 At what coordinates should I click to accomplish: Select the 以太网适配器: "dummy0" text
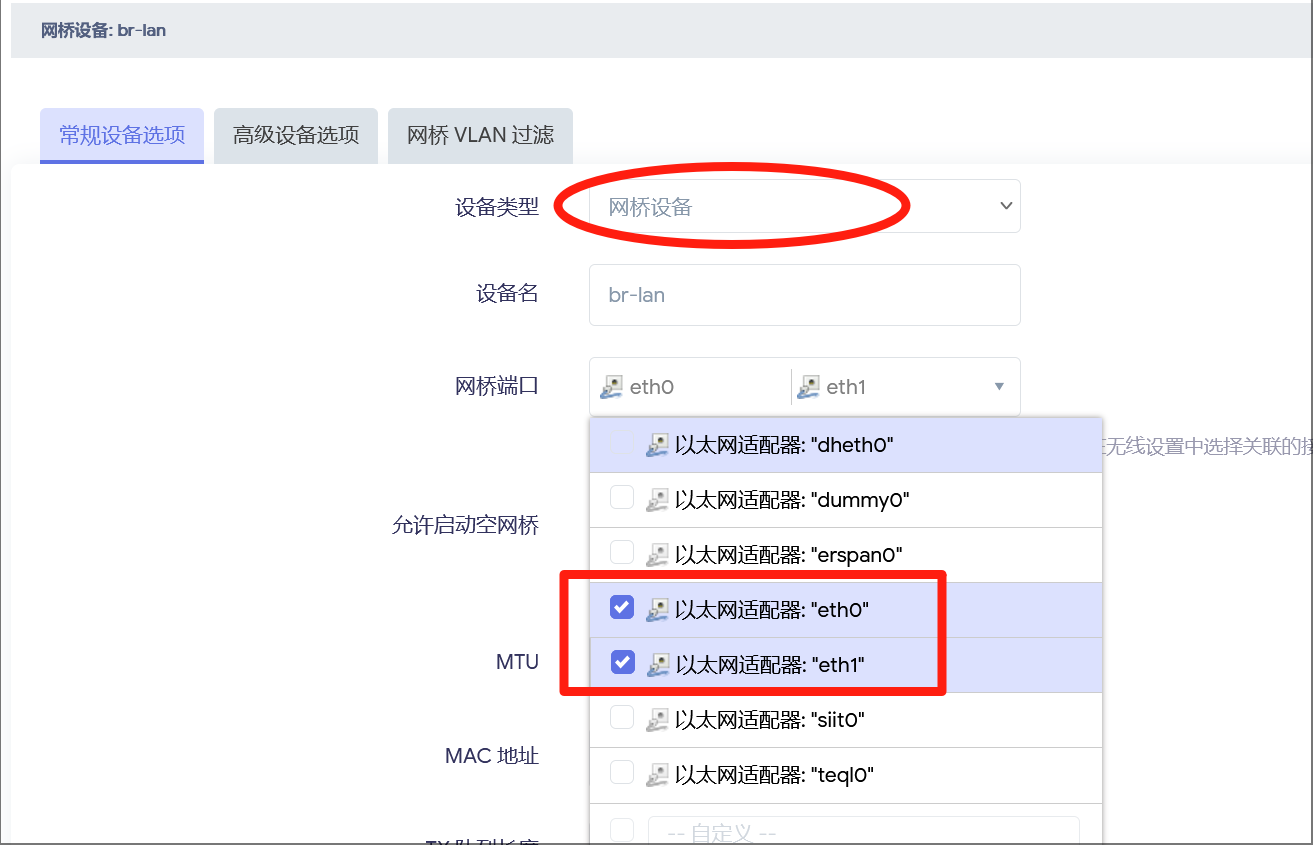coord(792,499)
